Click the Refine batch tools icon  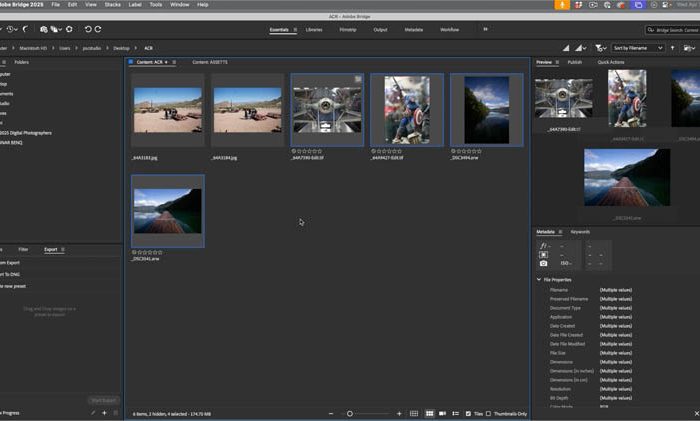pyautogui.click(x=55, y=29)
